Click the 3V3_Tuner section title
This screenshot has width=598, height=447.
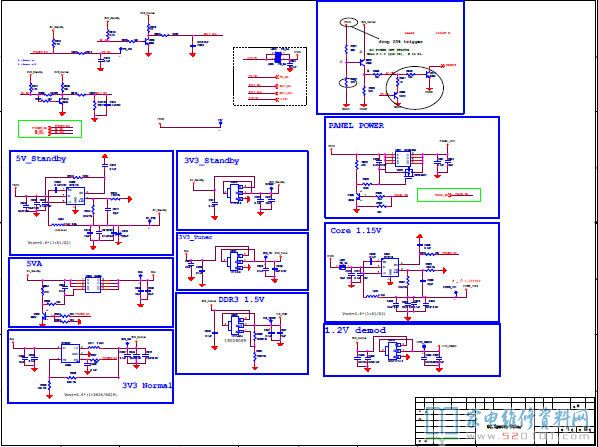[x=196, y=237]
